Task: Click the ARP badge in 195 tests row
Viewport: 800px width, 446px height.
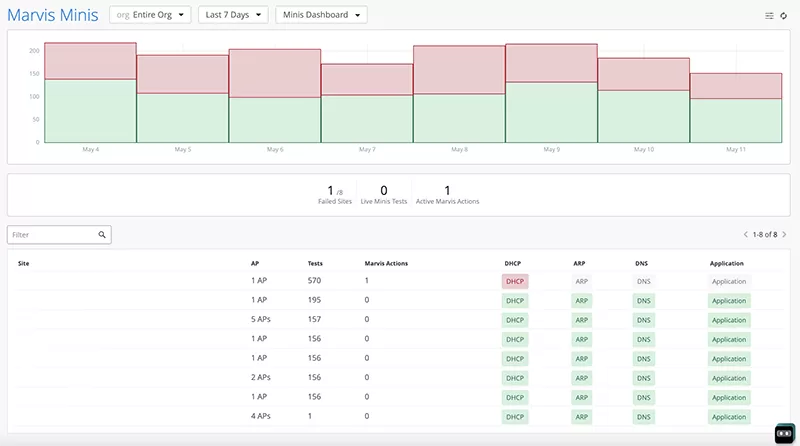Action: point(582,301)
